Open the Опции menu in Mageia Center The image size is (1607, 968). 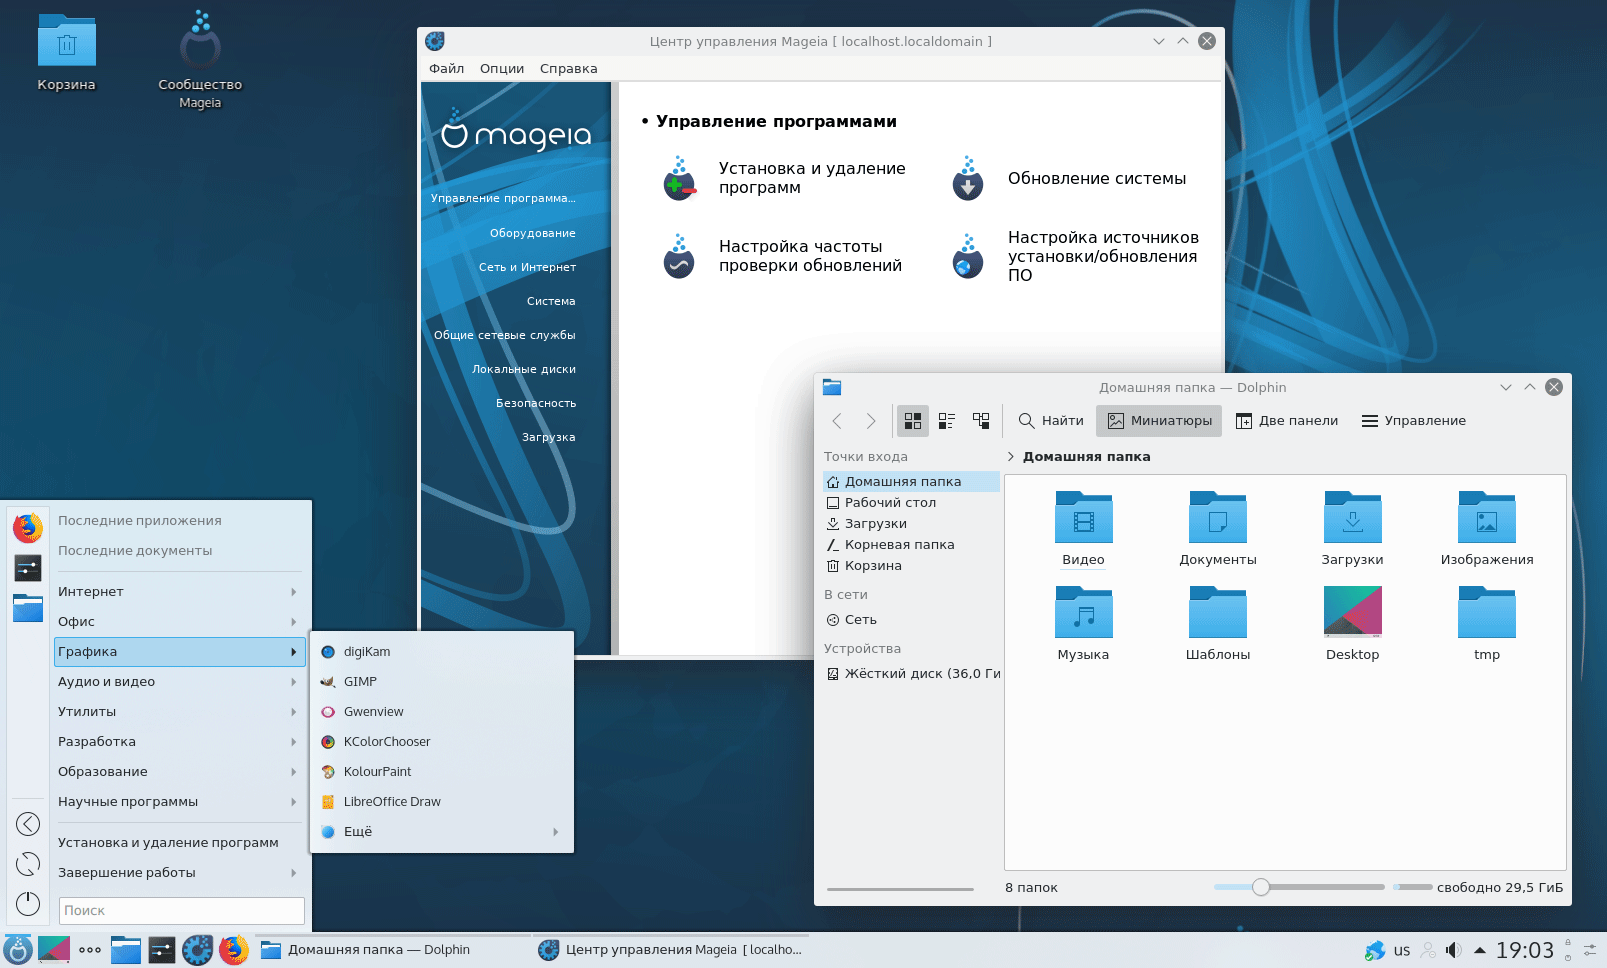coord(501,69)
